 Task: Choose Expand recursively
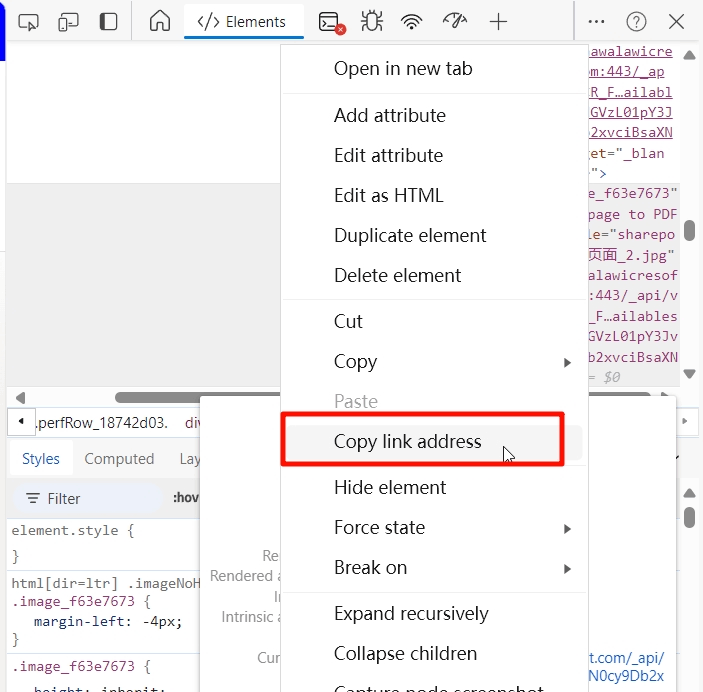pyautogui.click(x=434, y=614)
